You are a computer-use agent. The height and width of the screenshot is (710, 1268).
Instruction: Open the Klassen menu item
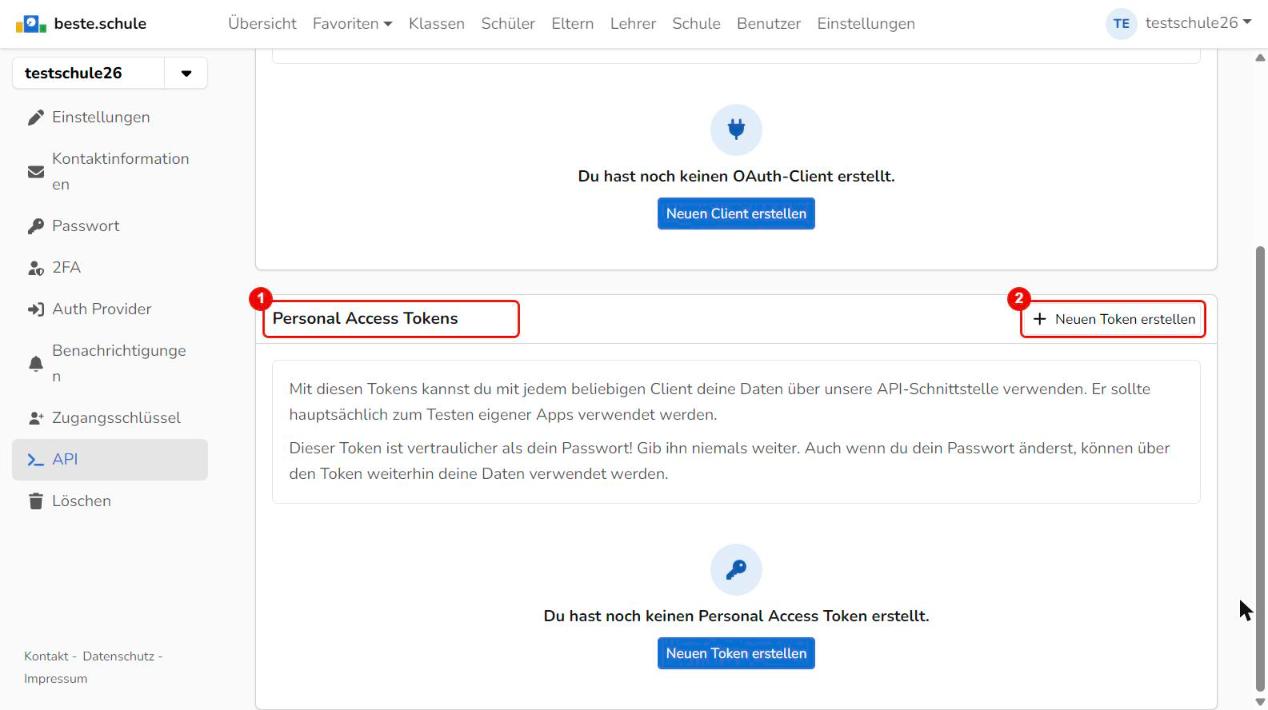[x=437, y=23]
